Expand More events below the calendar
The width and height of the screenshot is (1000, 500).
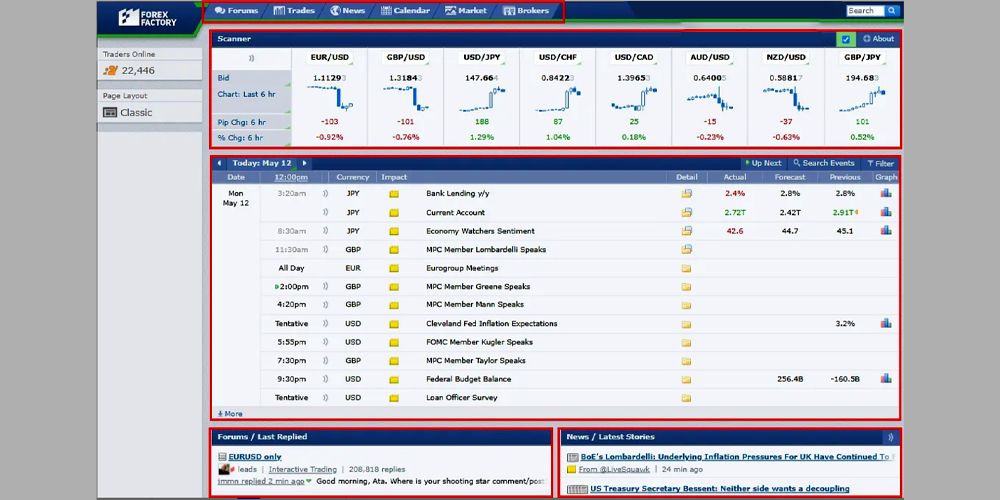pyautogui.click(x=230, y=414)
